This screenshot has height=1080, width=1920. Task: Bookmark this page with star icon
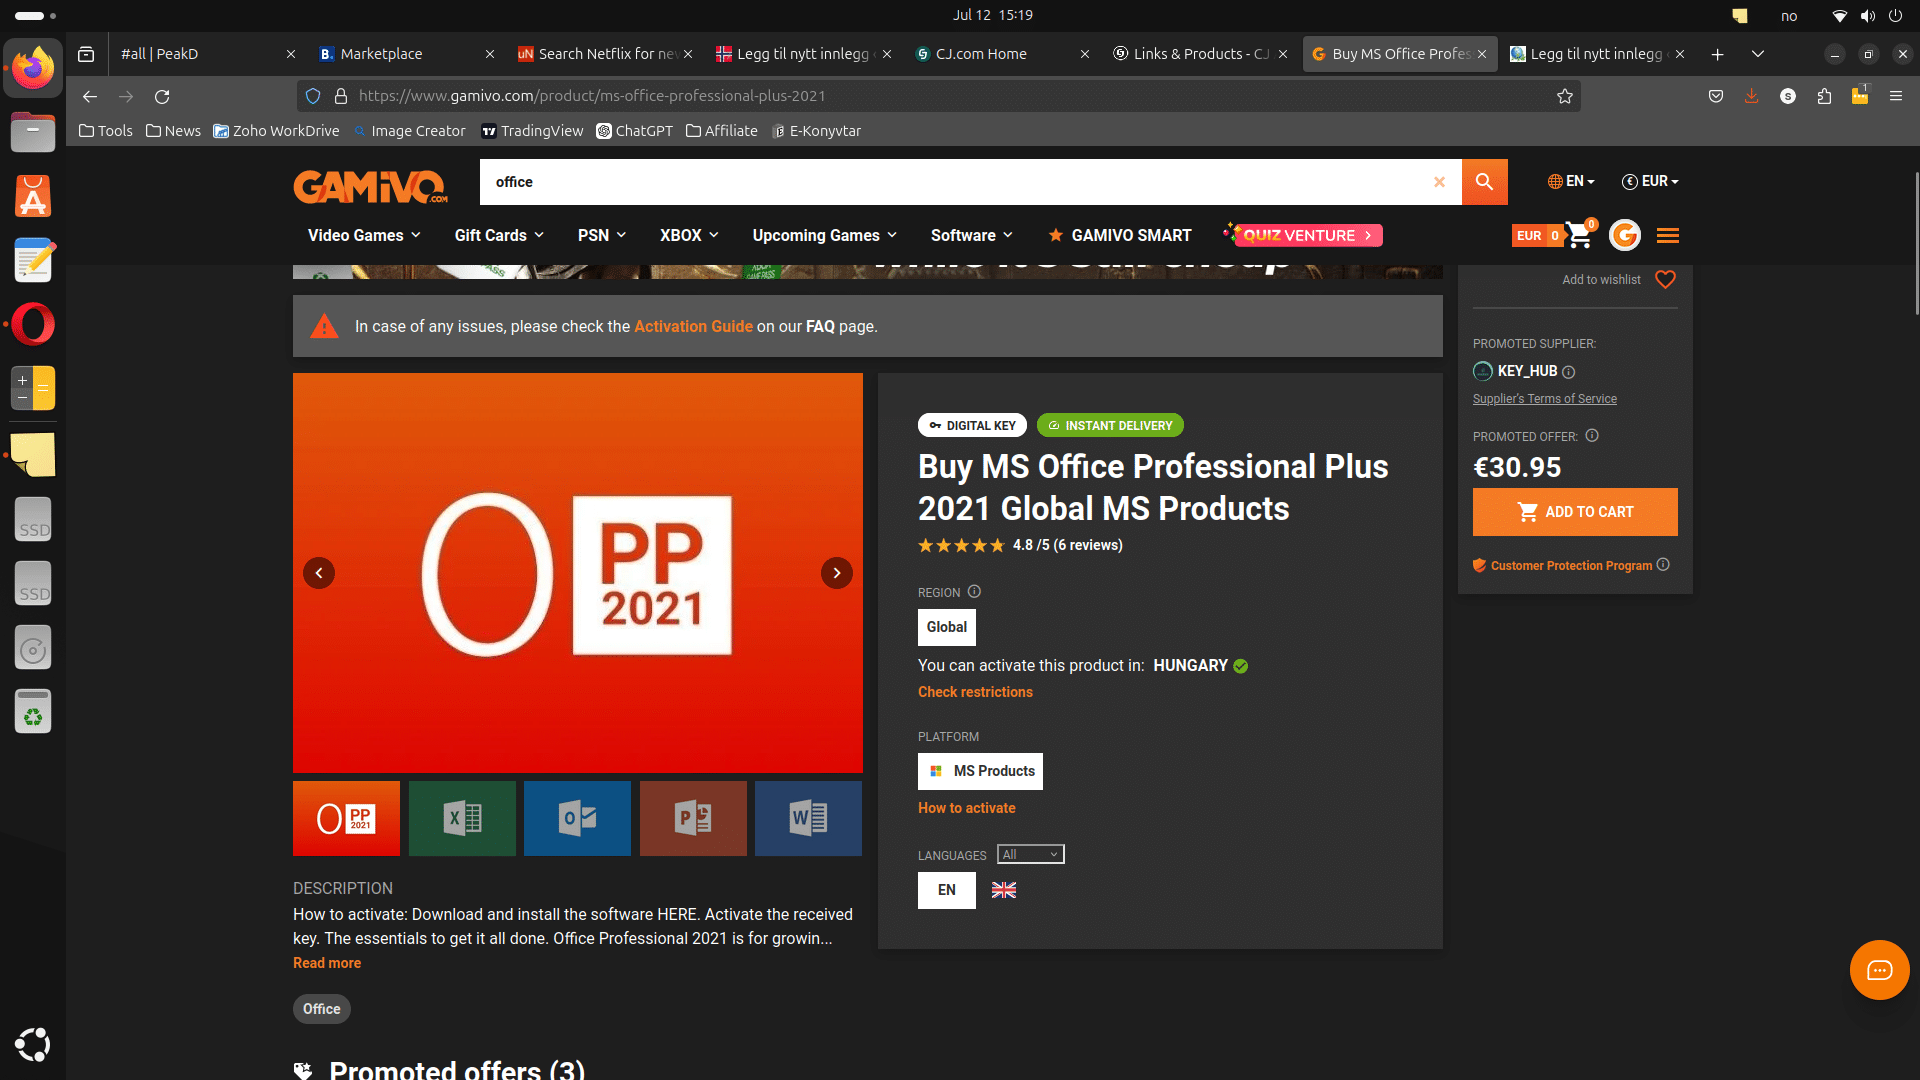coord(1565,96)
